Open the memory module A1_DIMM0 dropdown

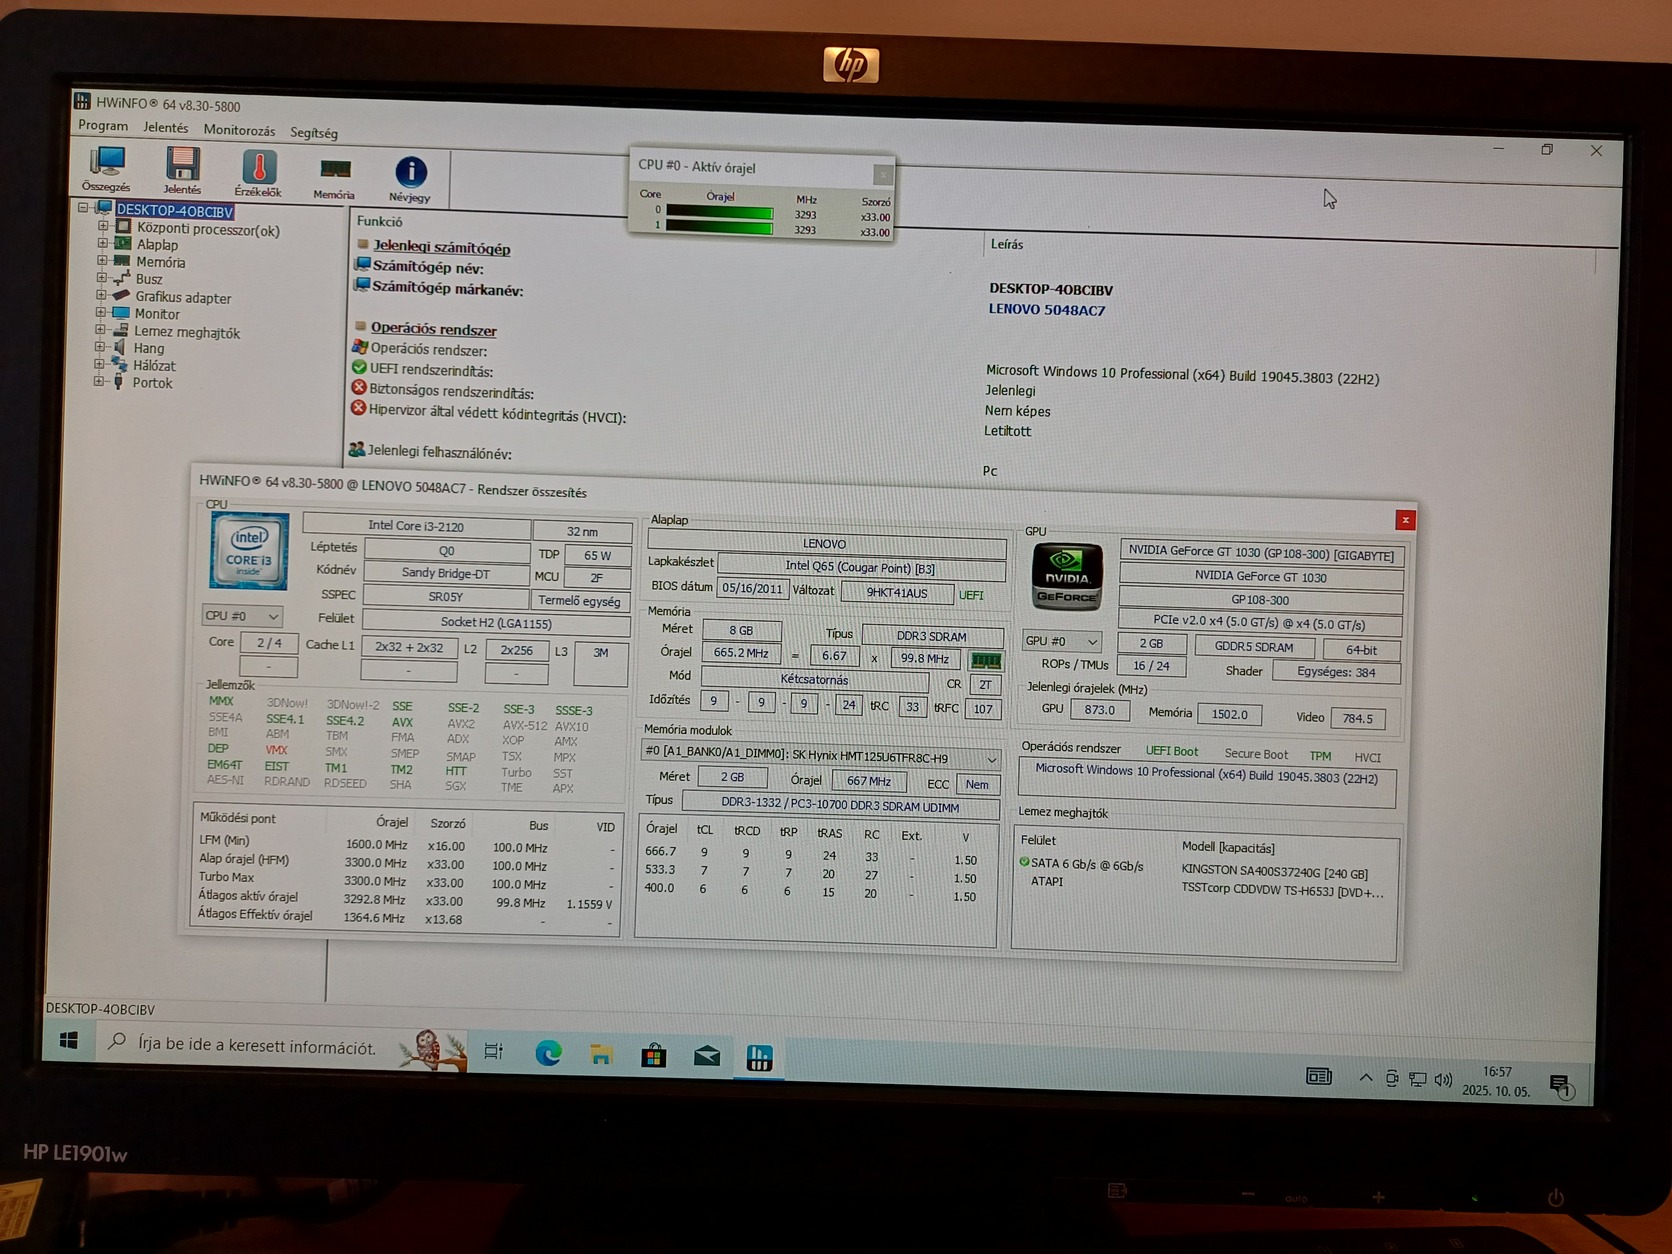(x=819, y=757)
